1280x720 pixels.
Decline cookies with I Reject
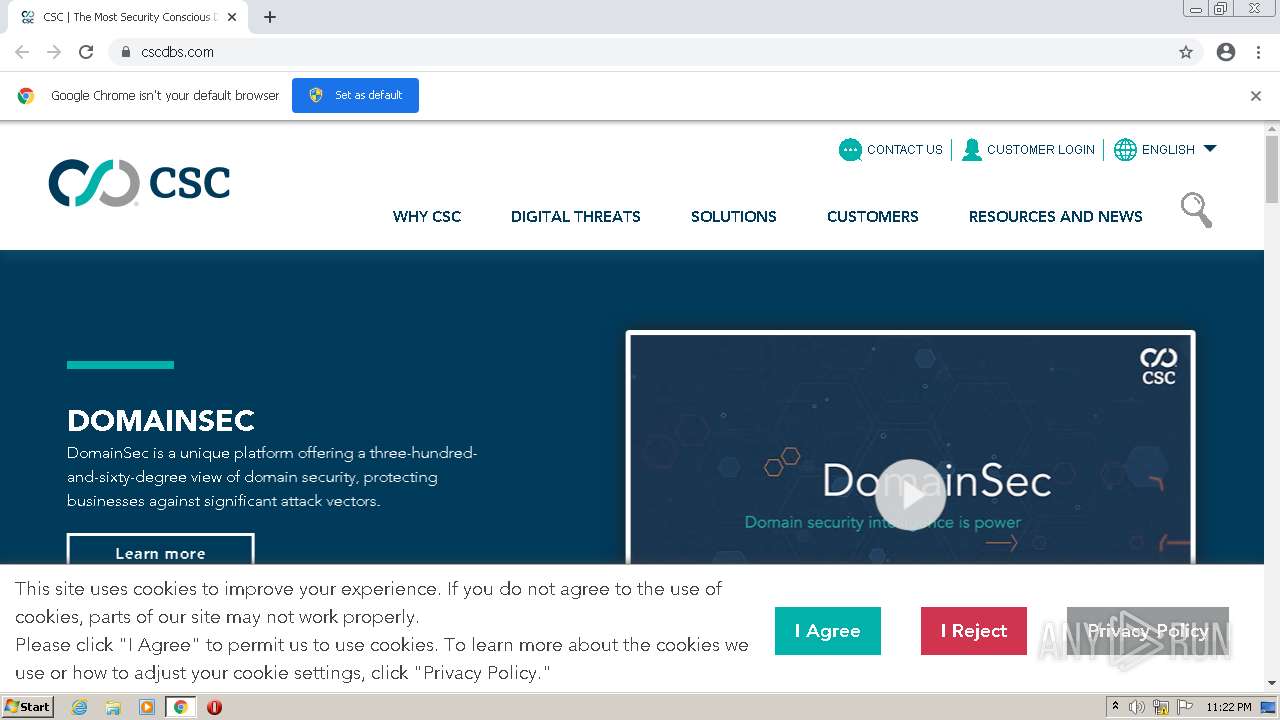974,631
